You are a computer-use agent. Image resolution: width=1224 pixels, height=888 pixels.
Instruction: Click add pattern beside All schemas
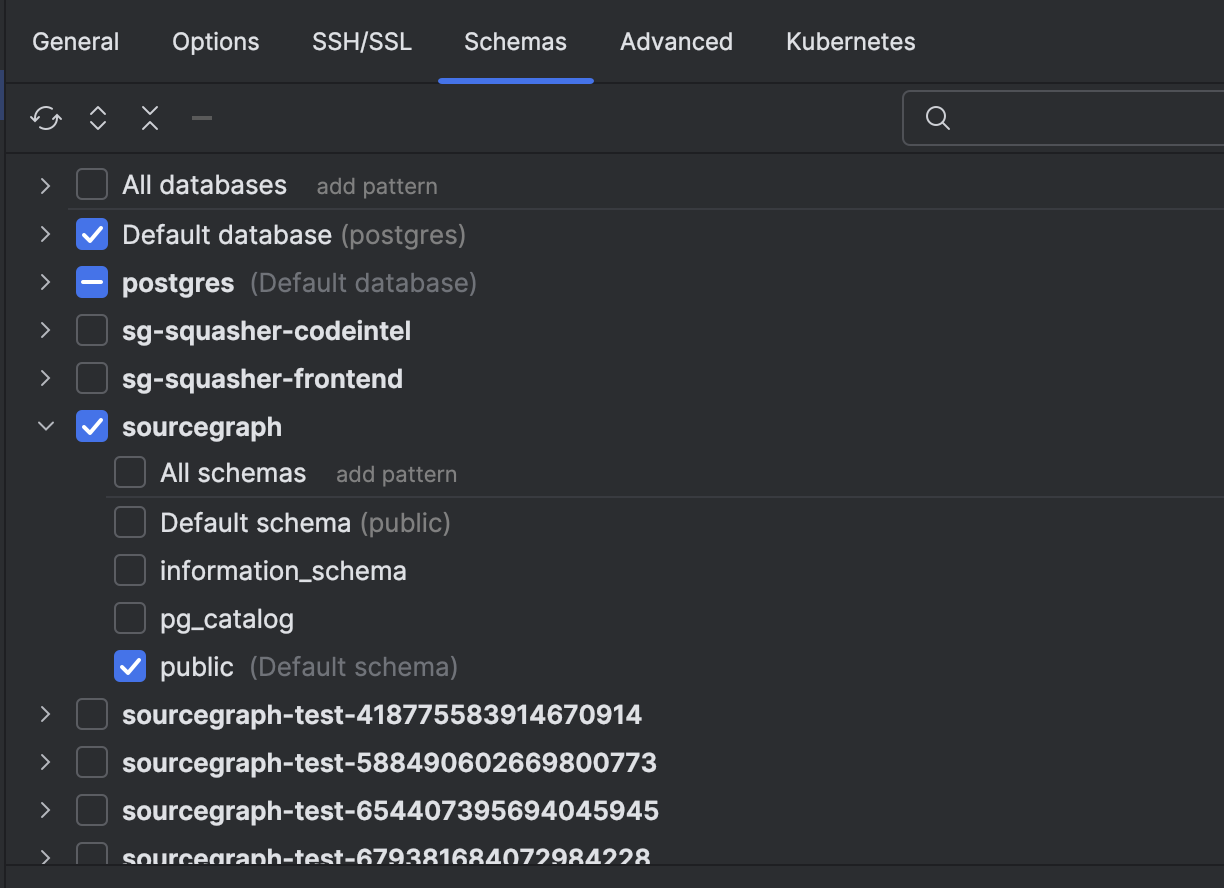tap(396, 475)
